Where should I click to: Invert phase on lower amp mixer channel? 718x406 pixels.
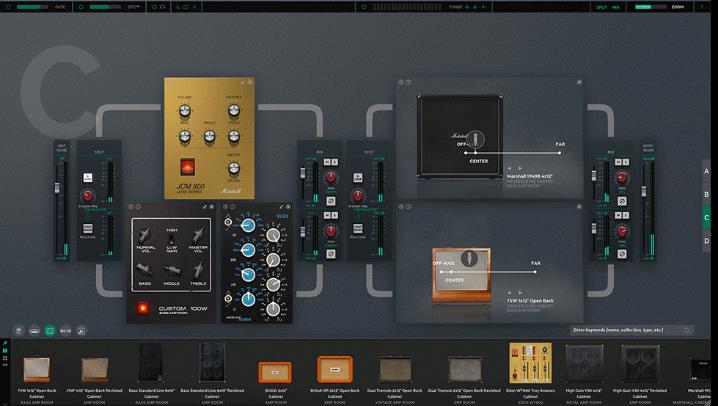pos(331,254)
